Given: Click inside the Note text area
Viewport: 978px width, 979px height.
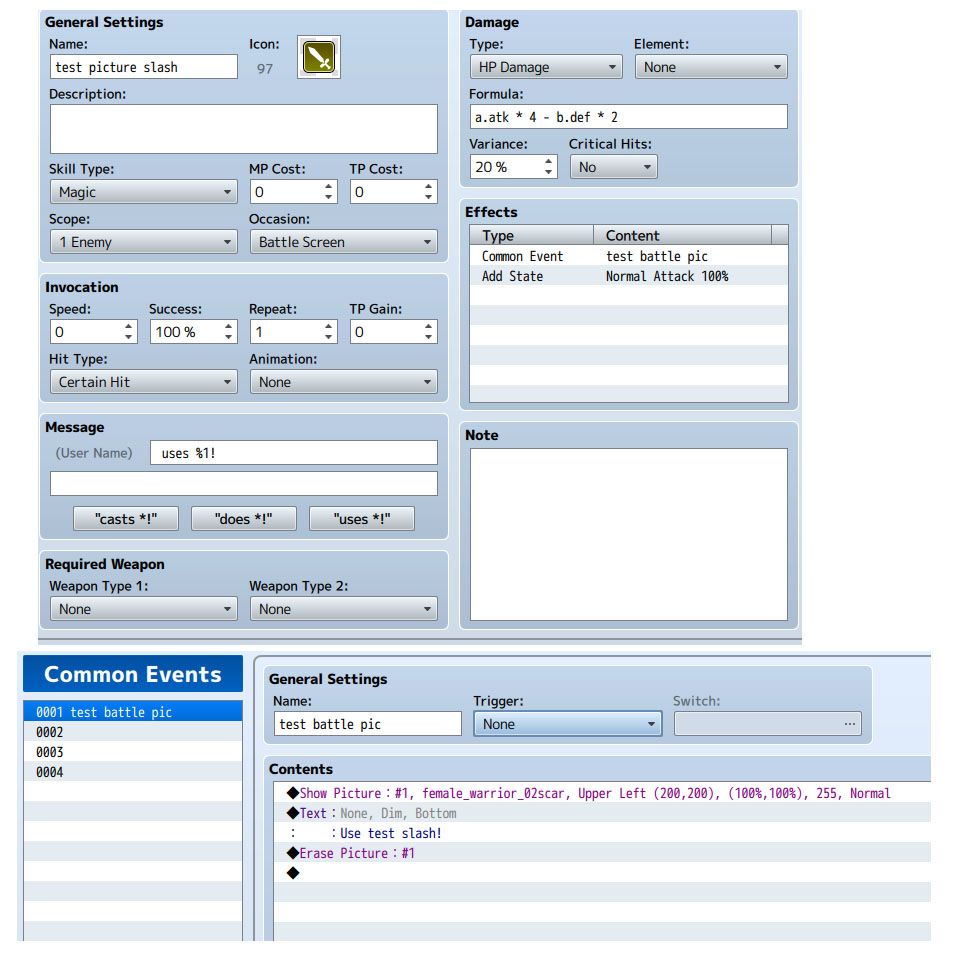Looking at the screenshot, I should (x=628, y=534).
